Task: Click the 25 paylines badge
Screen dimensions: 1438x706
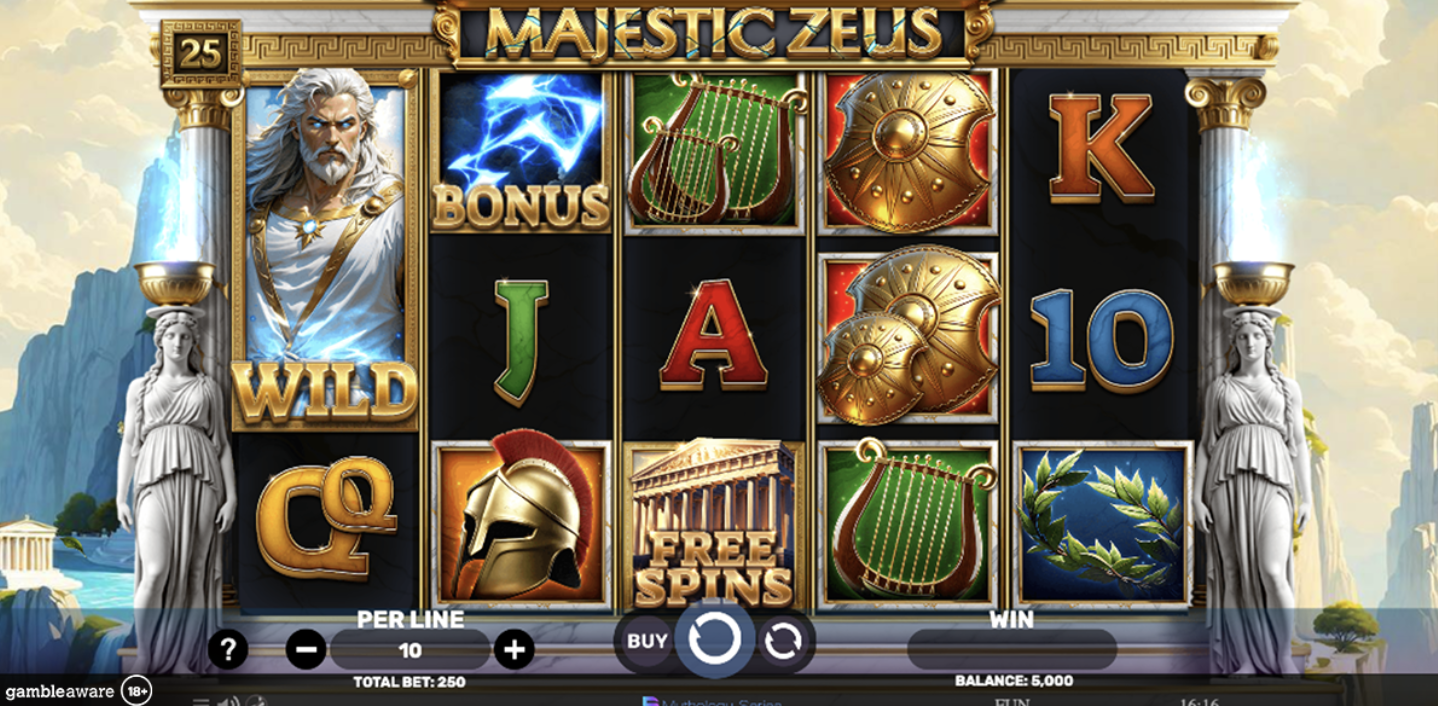Action: pos(201,53)
